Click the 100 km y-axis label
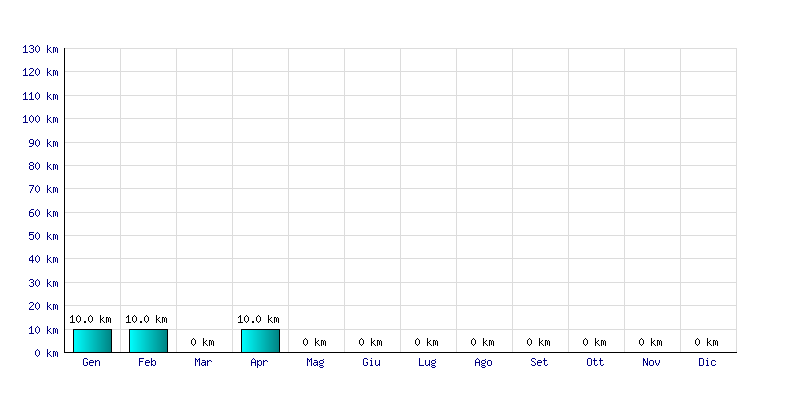800x400 pixels. pos(40,119)
